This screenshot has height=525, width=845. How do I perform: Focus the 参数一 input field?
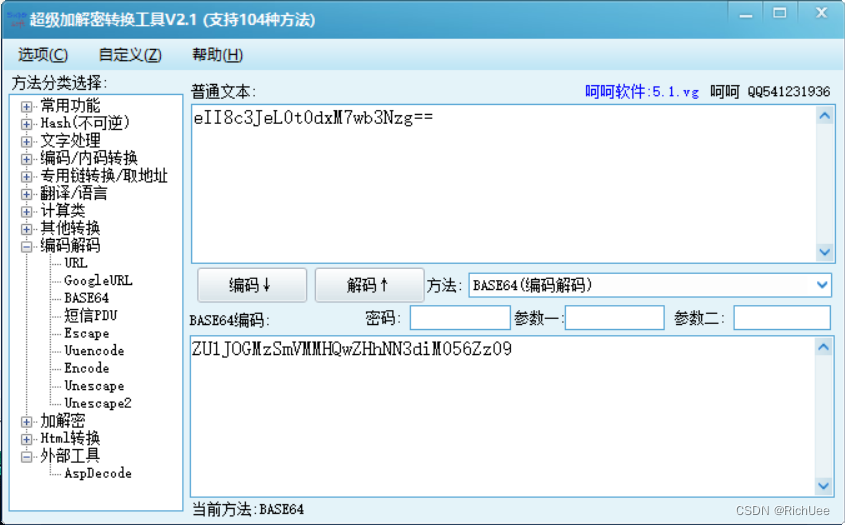pyautogui.click(x=614, y=317)
